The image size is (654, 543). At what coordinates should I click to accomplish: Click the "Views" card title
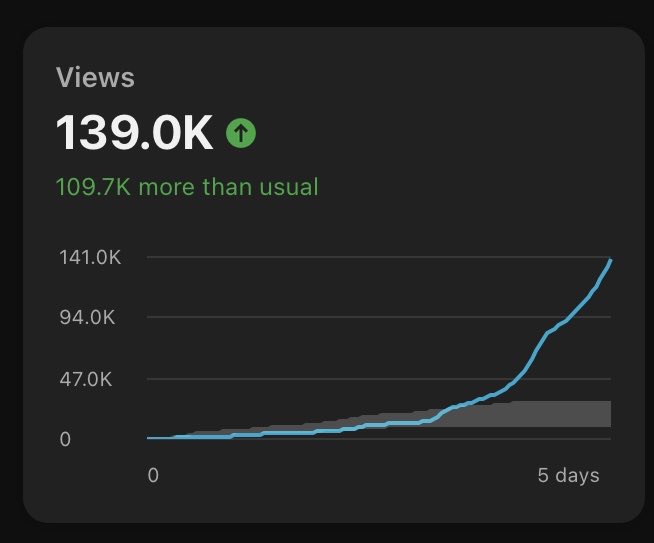coord(96,78)
